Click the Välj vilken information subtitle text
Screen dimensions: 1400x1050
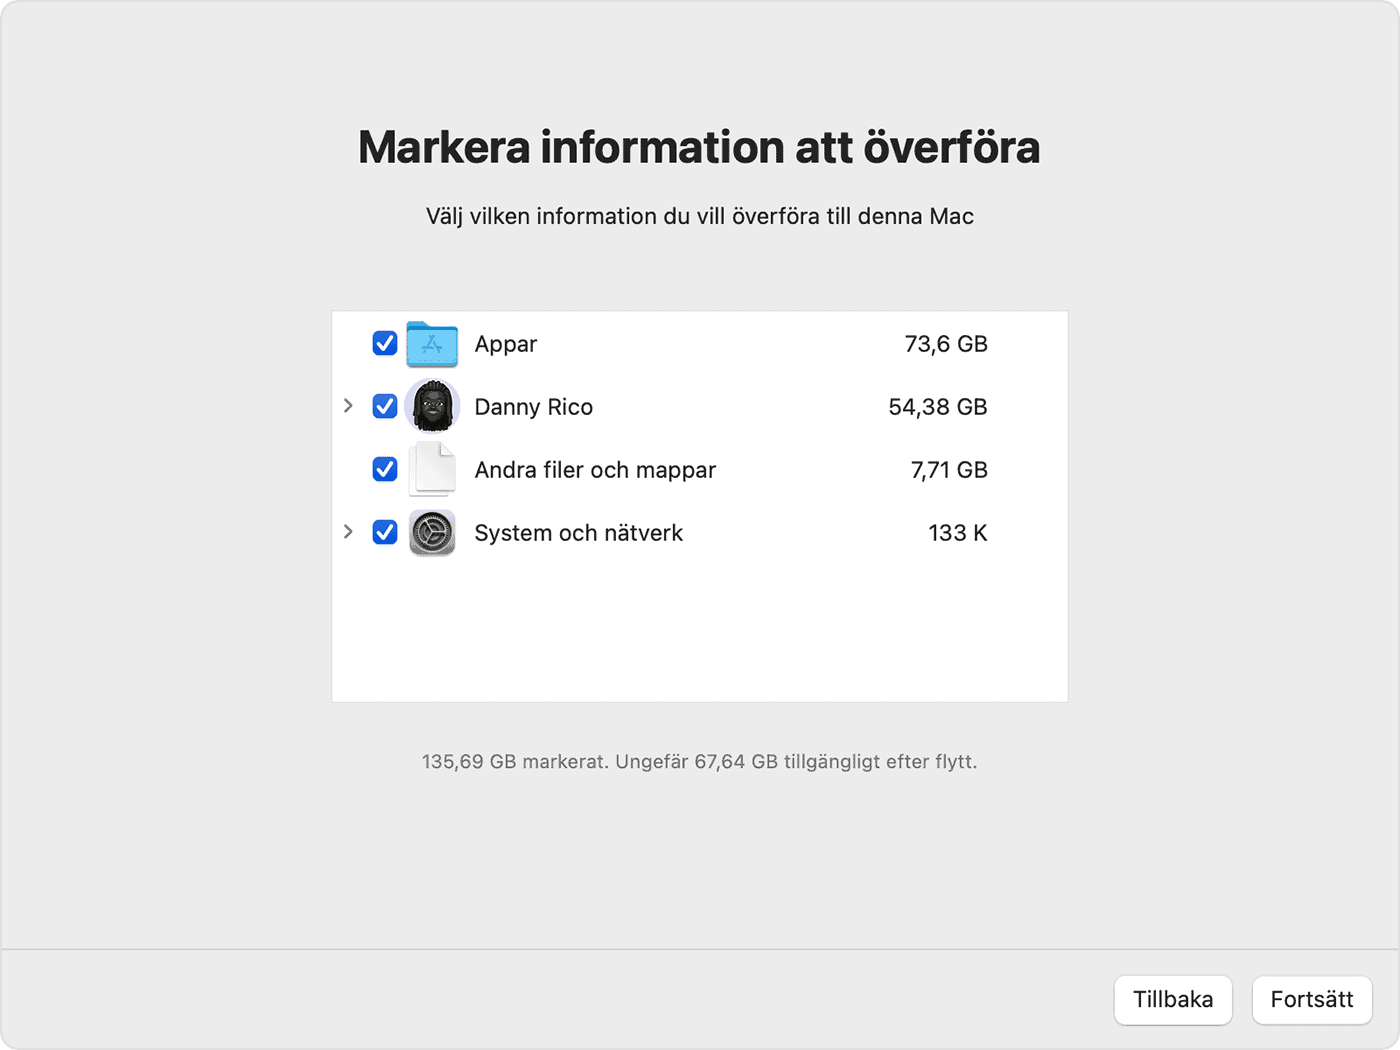coord(700,217)
